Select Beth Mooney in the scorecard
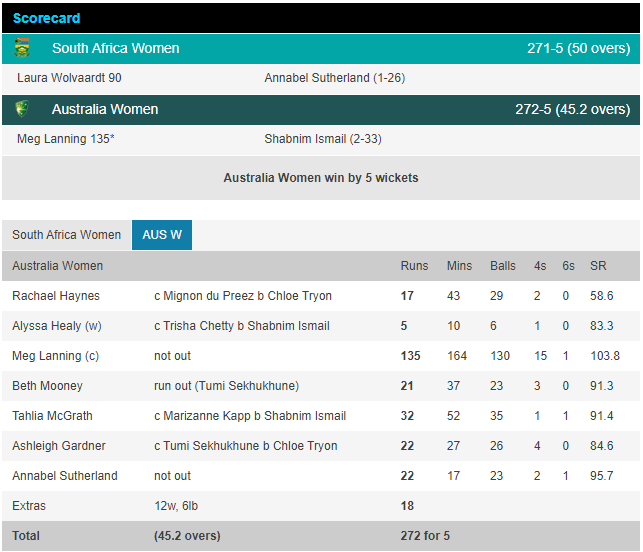The height and width of the screenshot is (552, 643). coord(47,386)
